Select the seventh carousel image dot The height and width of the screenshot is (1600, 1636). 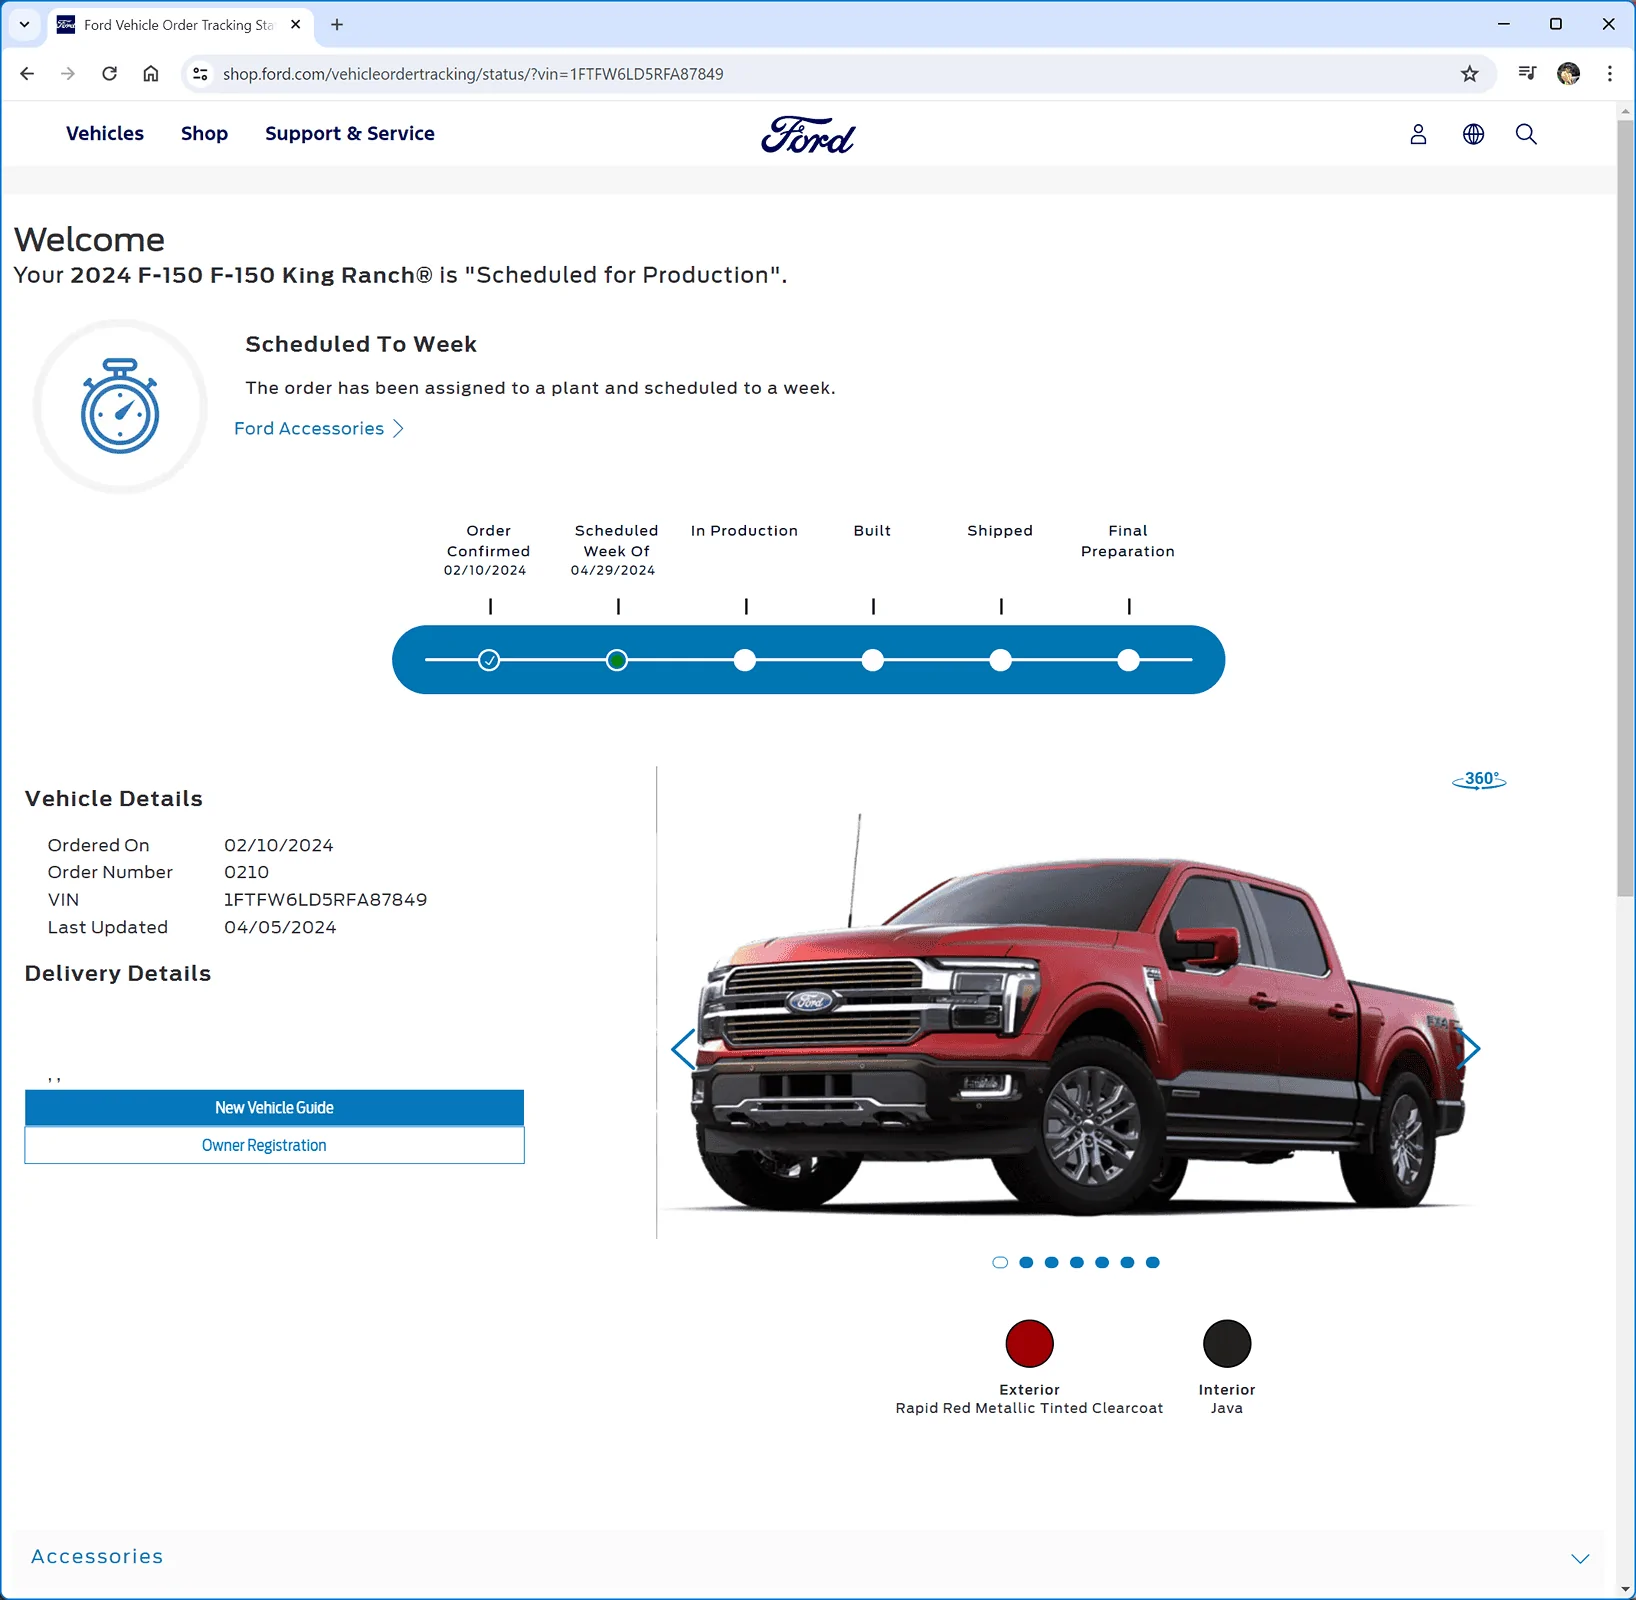(1153, 1263)
